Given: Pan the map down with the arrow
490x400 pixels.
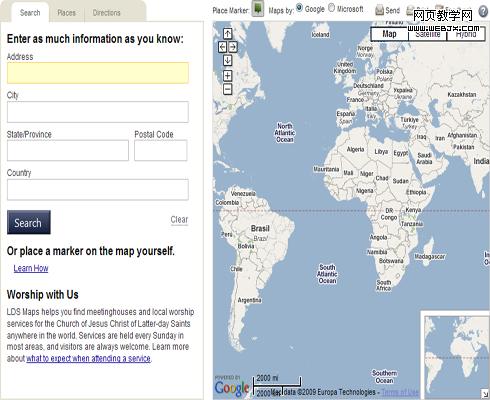Looking at the screenshot, I should pos(227,60).
